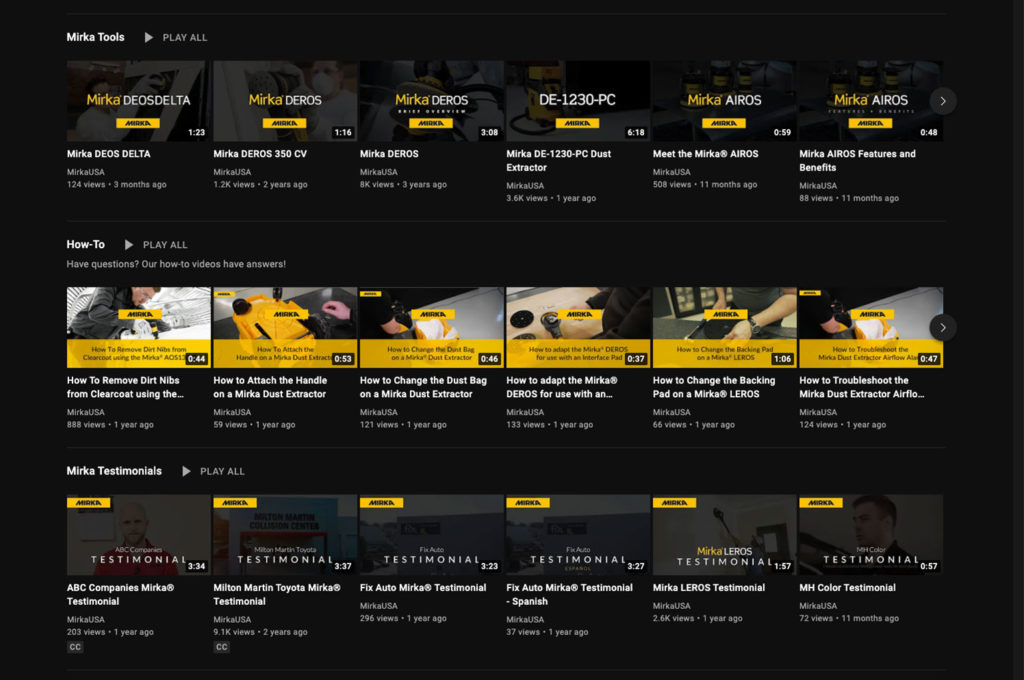Click CC badge under ABC Companies Testimonial
This screenshot has width=1024, height=680.
point(75,647)
